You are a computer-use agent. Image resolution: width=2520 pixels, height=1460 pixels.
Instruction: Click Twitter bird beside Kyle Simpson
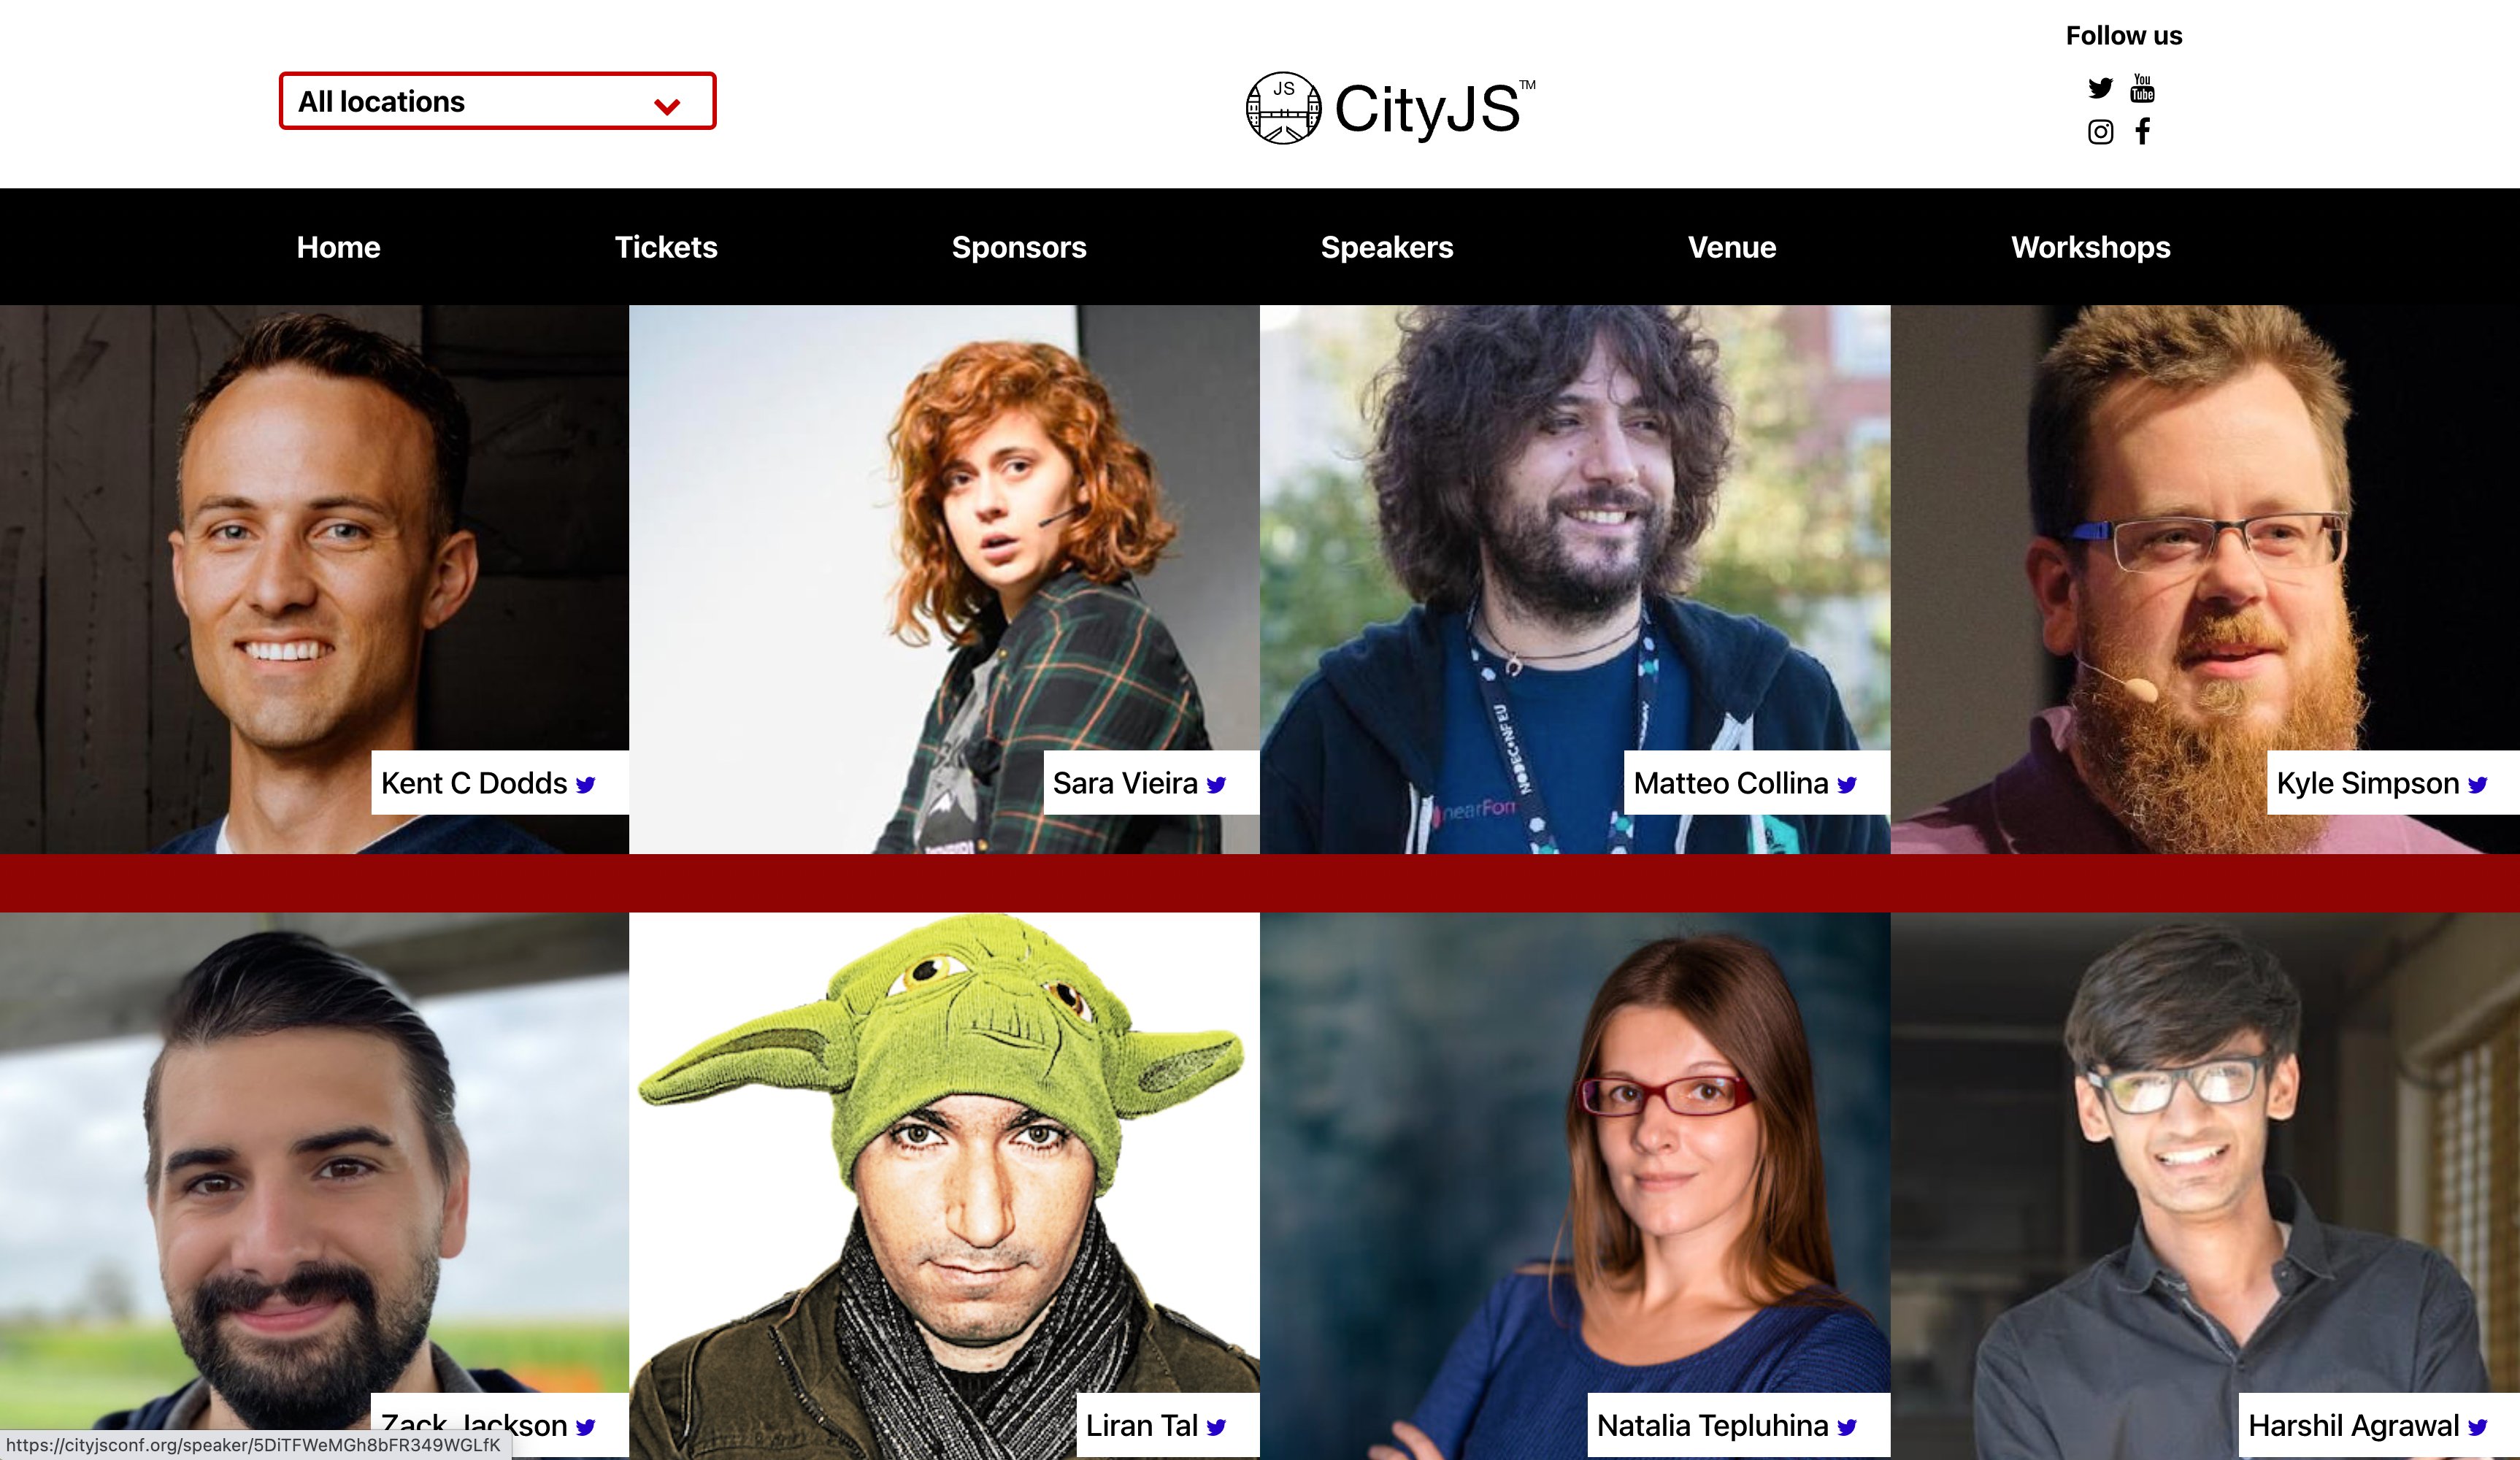tap(2477, 785)
